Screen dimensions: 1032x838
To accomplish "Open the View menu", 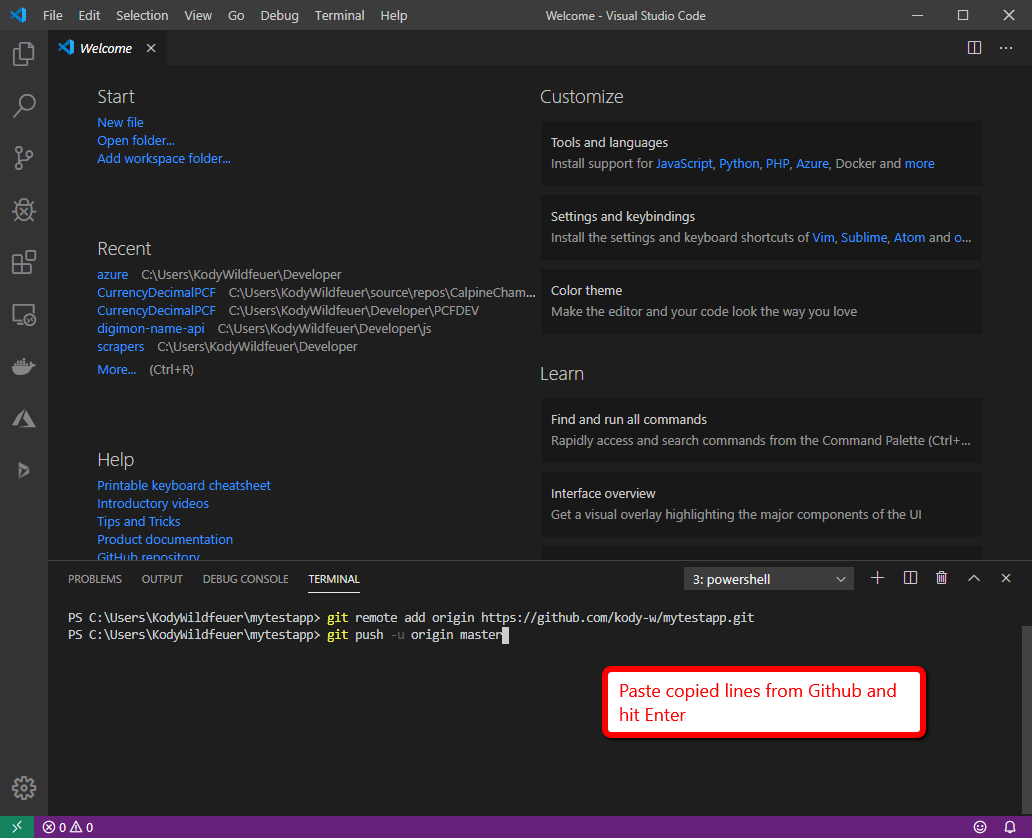I will [x=197, y=15].
